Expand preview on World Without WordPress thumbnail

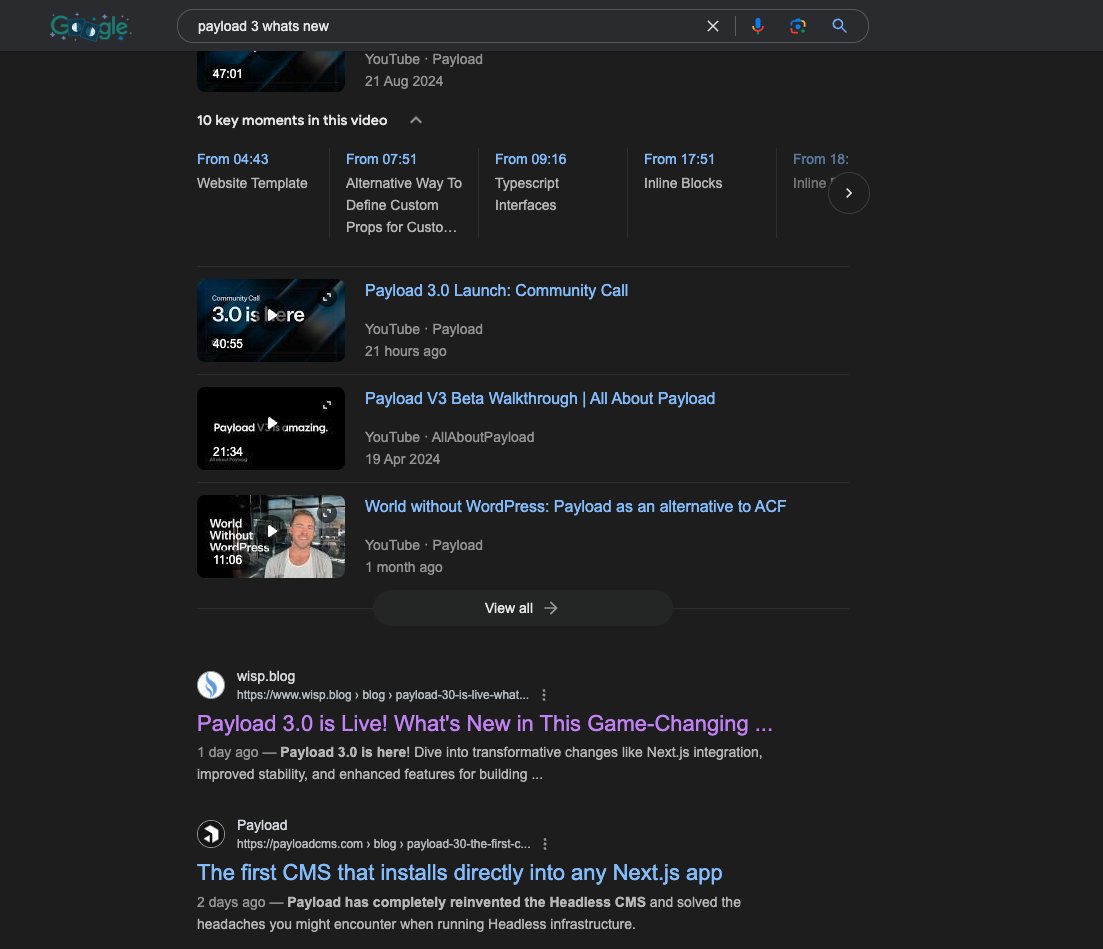coord(327,514)
